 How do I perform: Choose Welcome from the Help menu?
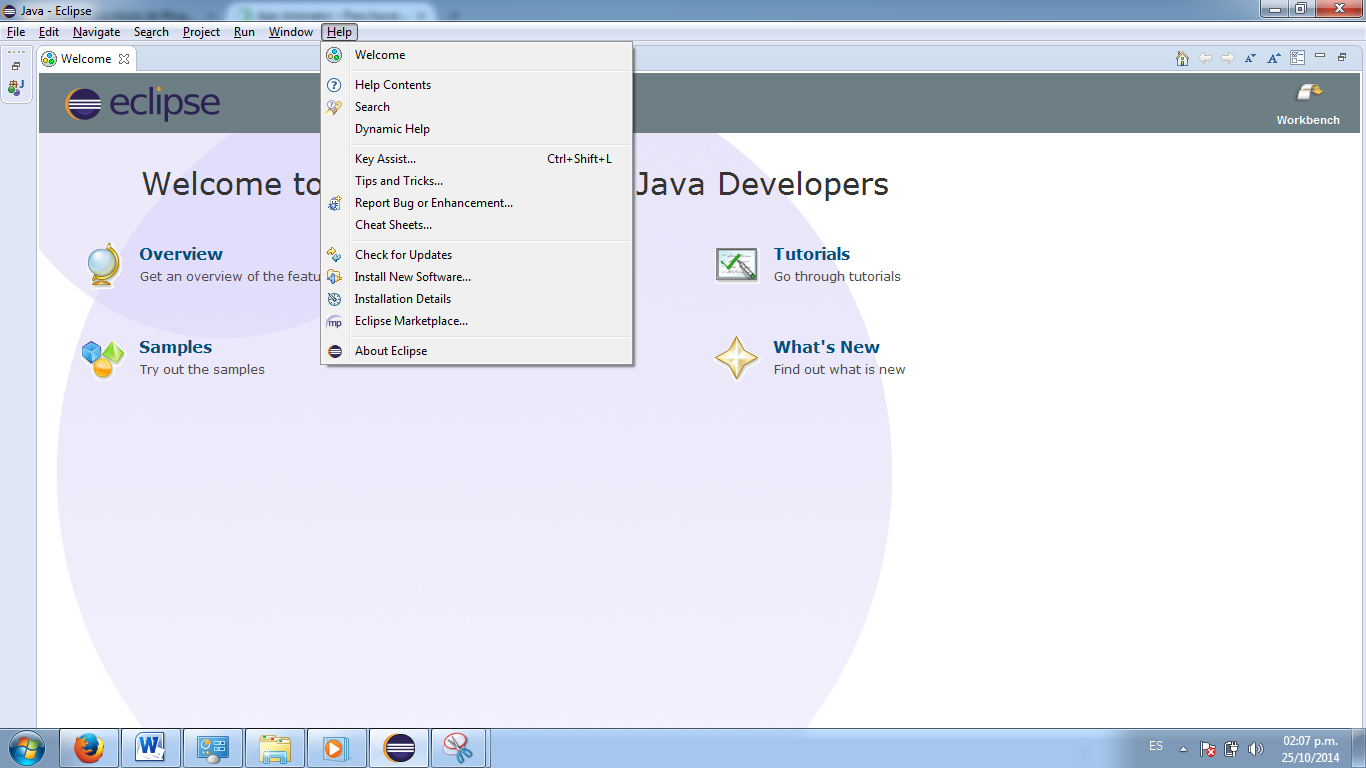point(477,55)
